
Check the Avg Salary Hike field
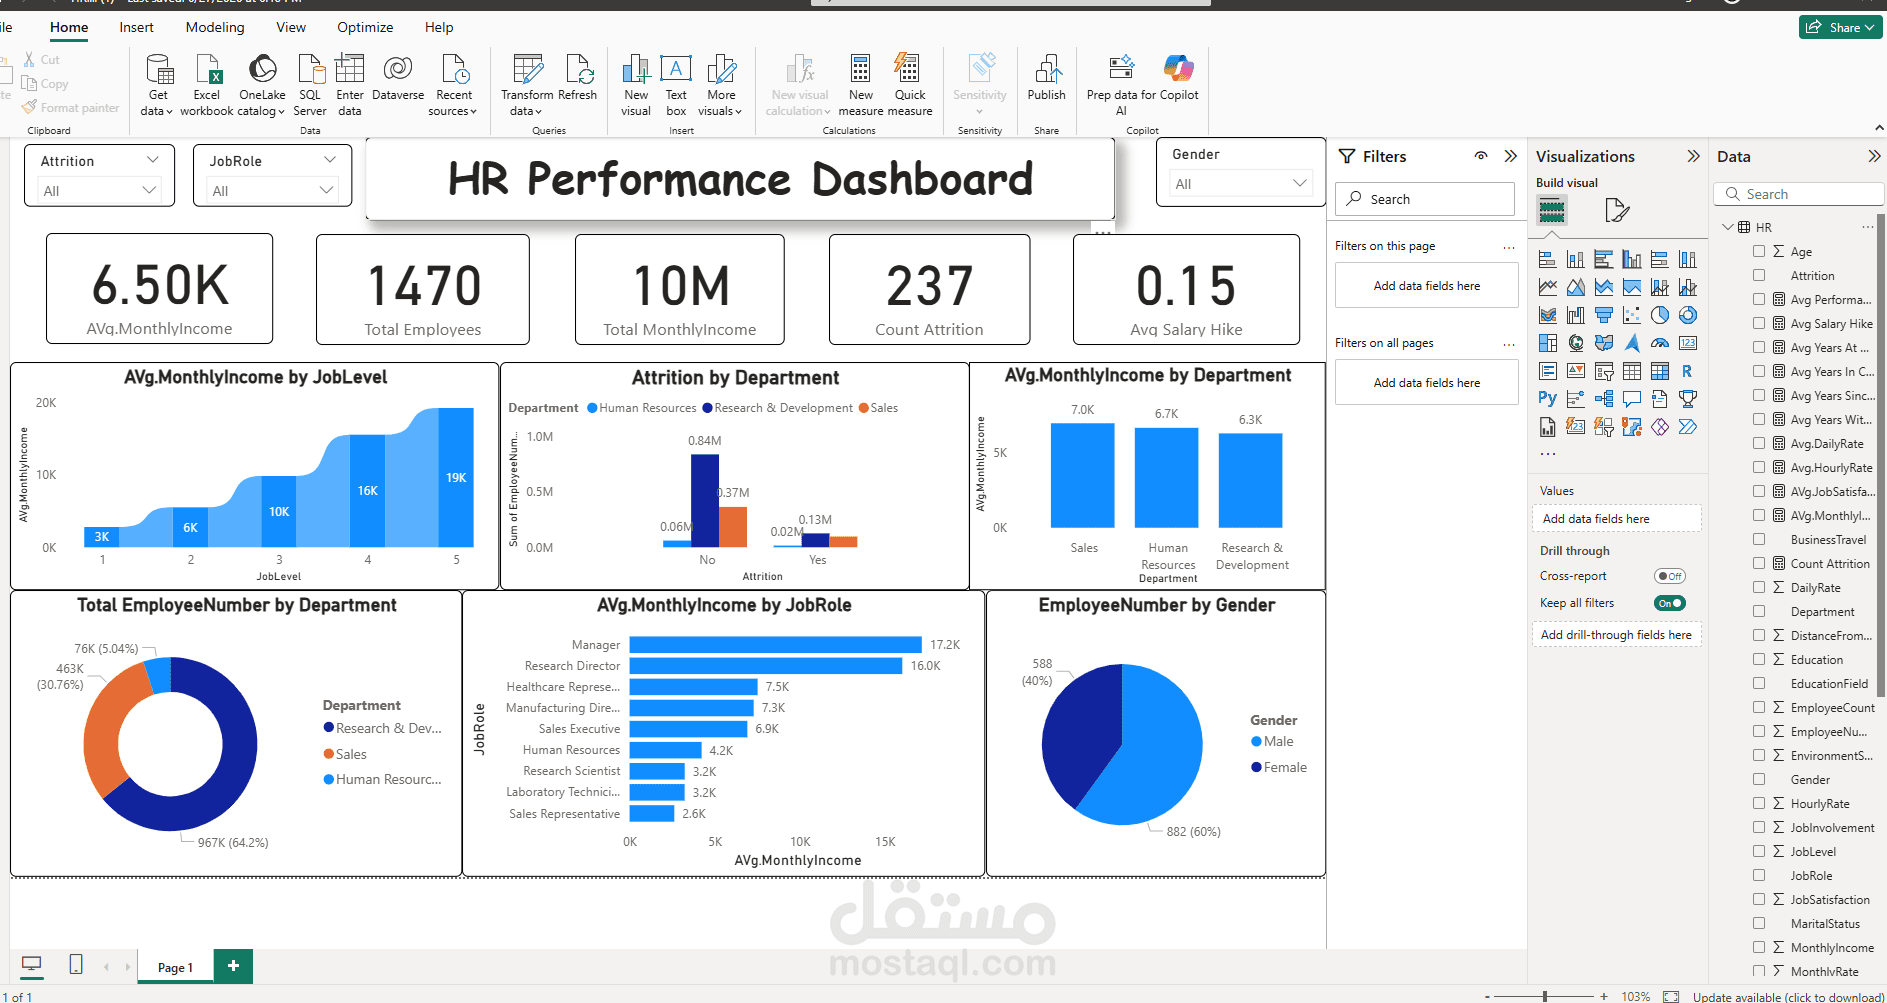tap(1759, 323)
